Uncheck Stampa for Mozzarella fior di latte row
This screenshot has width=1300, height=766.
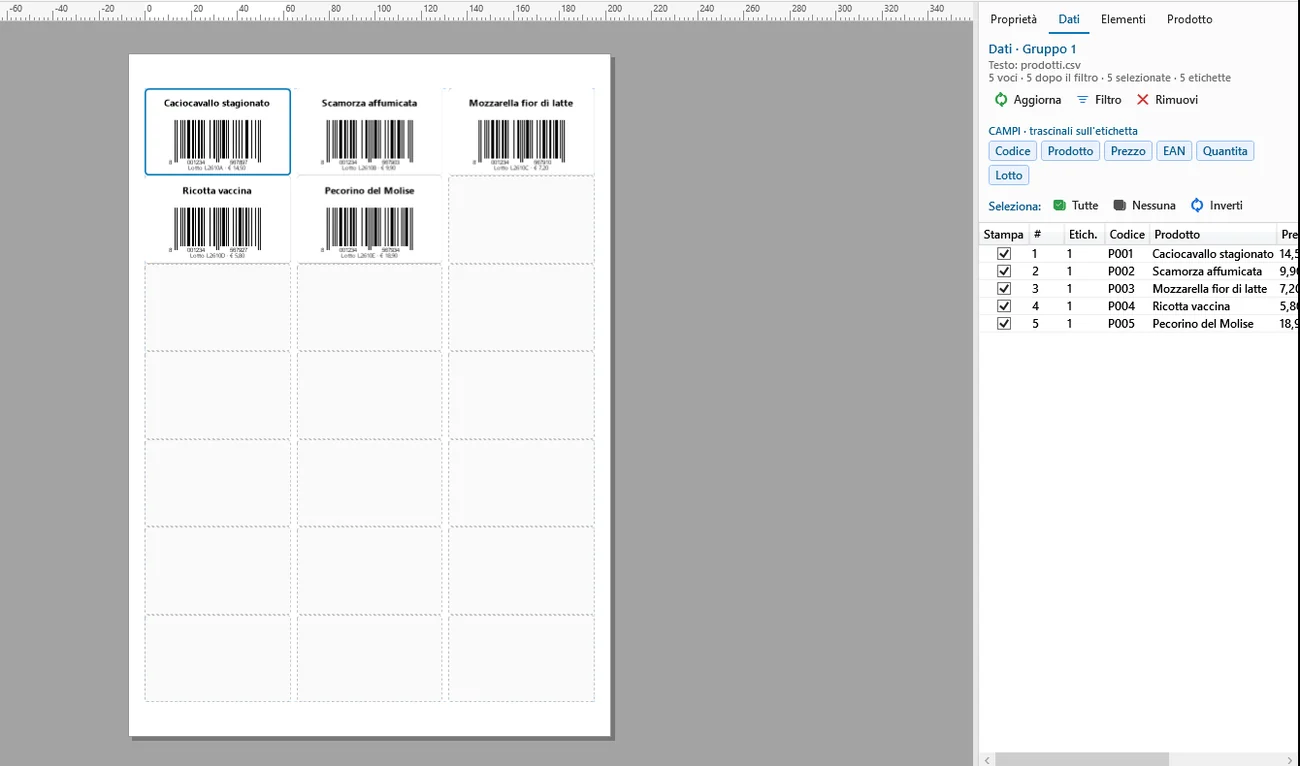pyautogui.click(x=1004, y=289)
